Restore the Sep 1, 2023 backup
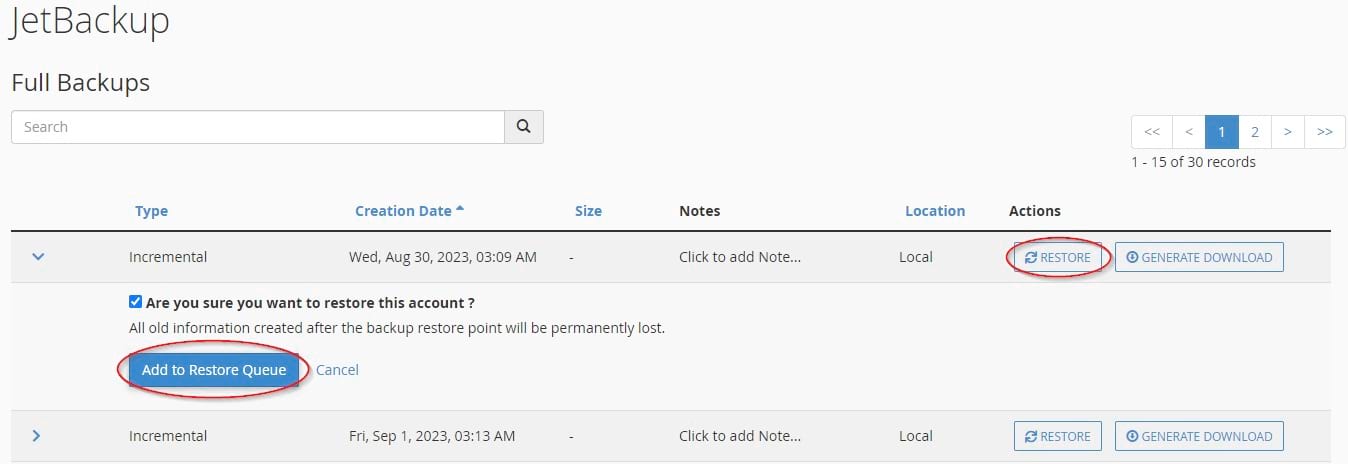Viewport: 1348px width, 464px height. click(1057, 436)
